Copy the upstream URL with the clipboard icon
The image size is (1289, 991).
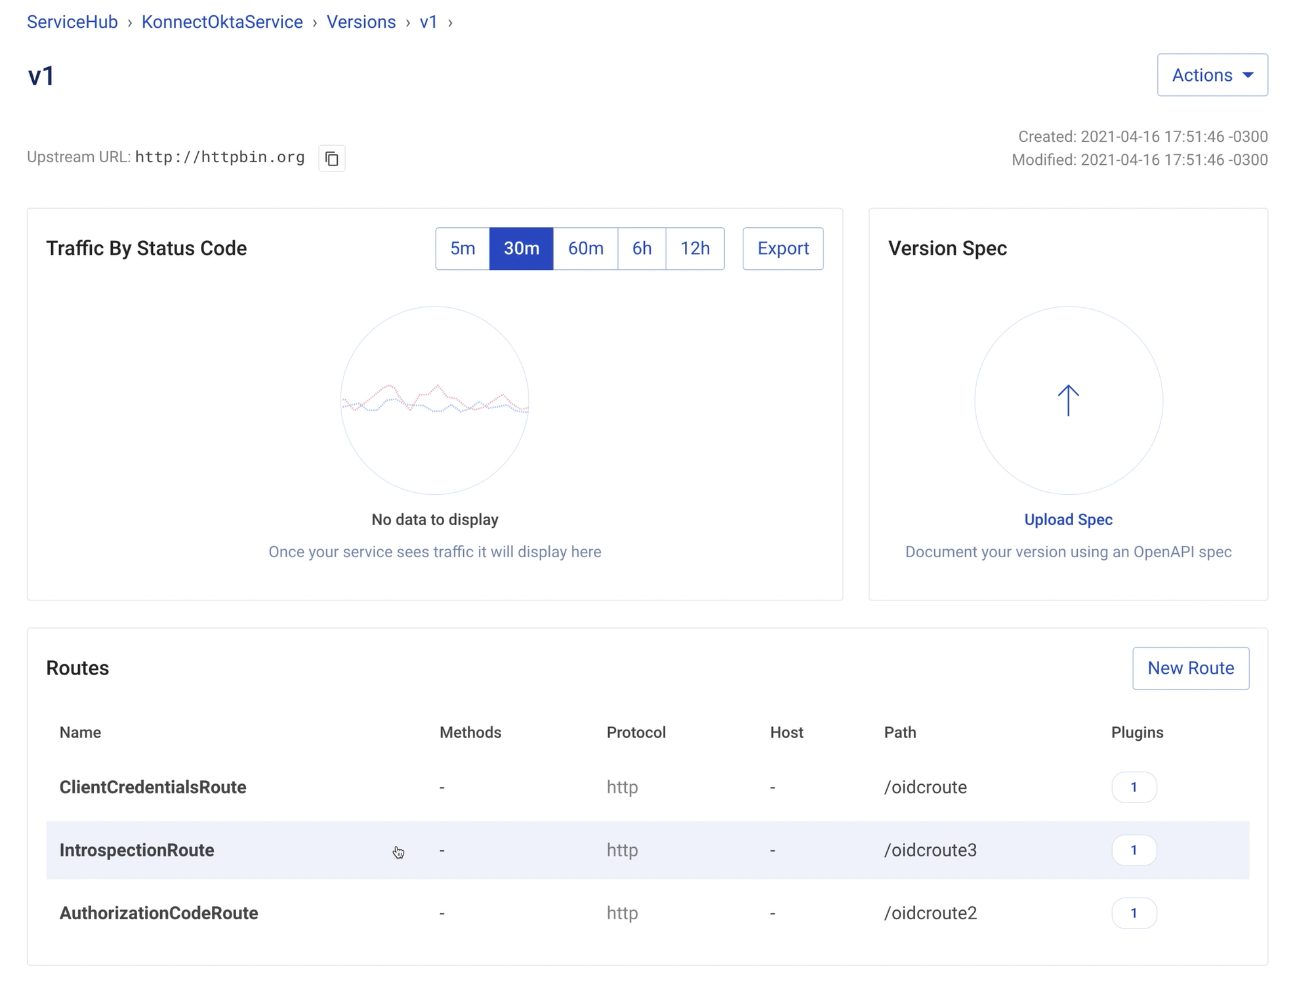[x=332, y=158]
